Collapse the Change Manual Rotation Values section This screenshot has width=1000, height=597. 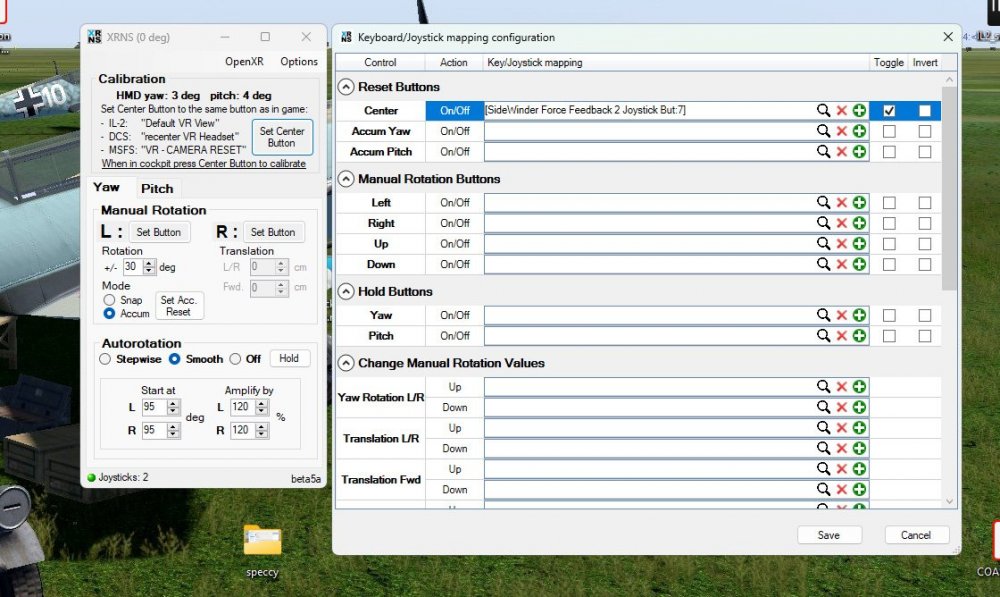(x=346, y=363)
